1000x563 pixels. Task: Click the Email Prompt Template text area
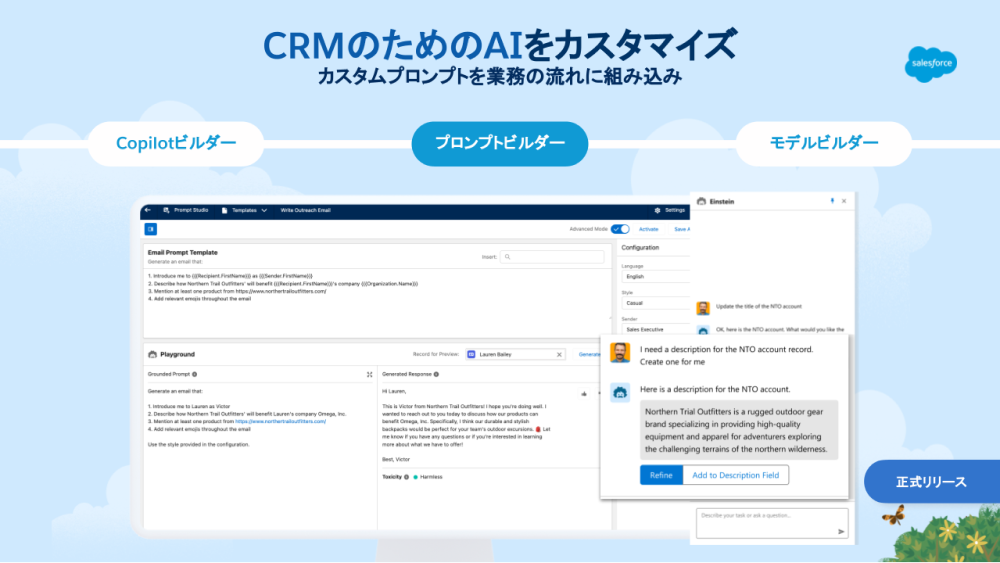coord(376,303)
